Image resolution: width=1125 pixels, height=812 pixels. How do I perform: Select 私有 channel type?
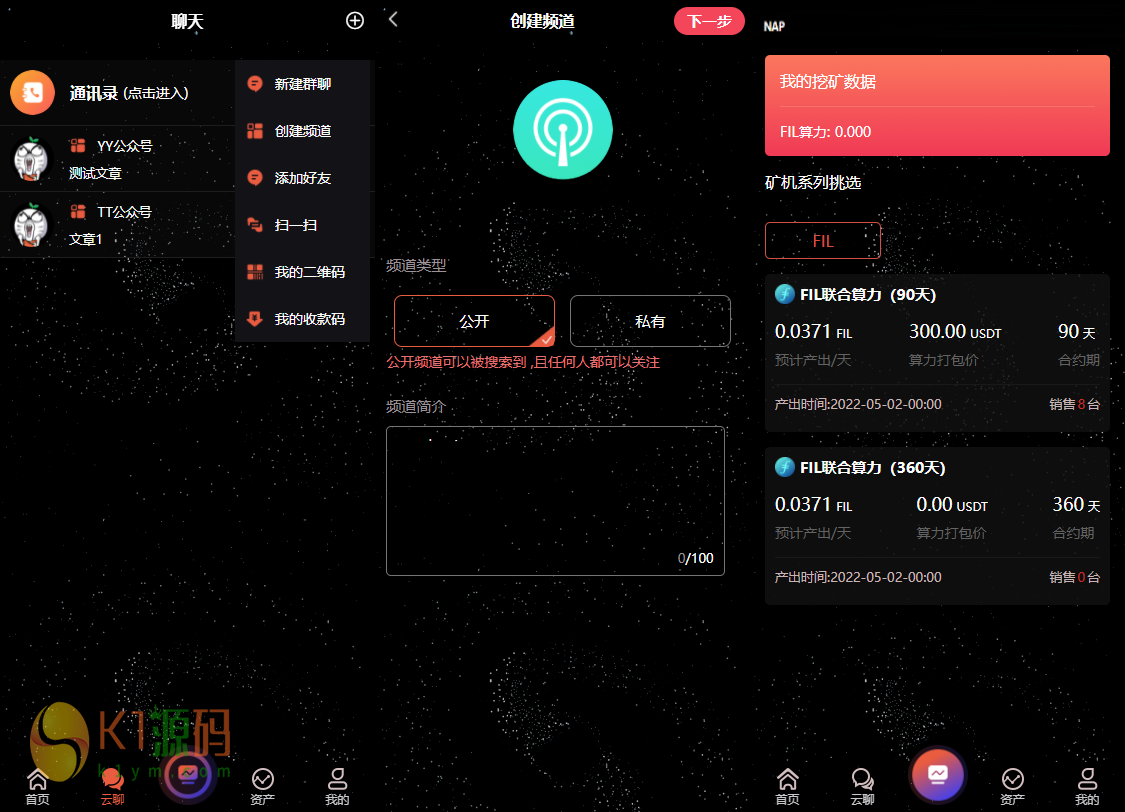650,321
